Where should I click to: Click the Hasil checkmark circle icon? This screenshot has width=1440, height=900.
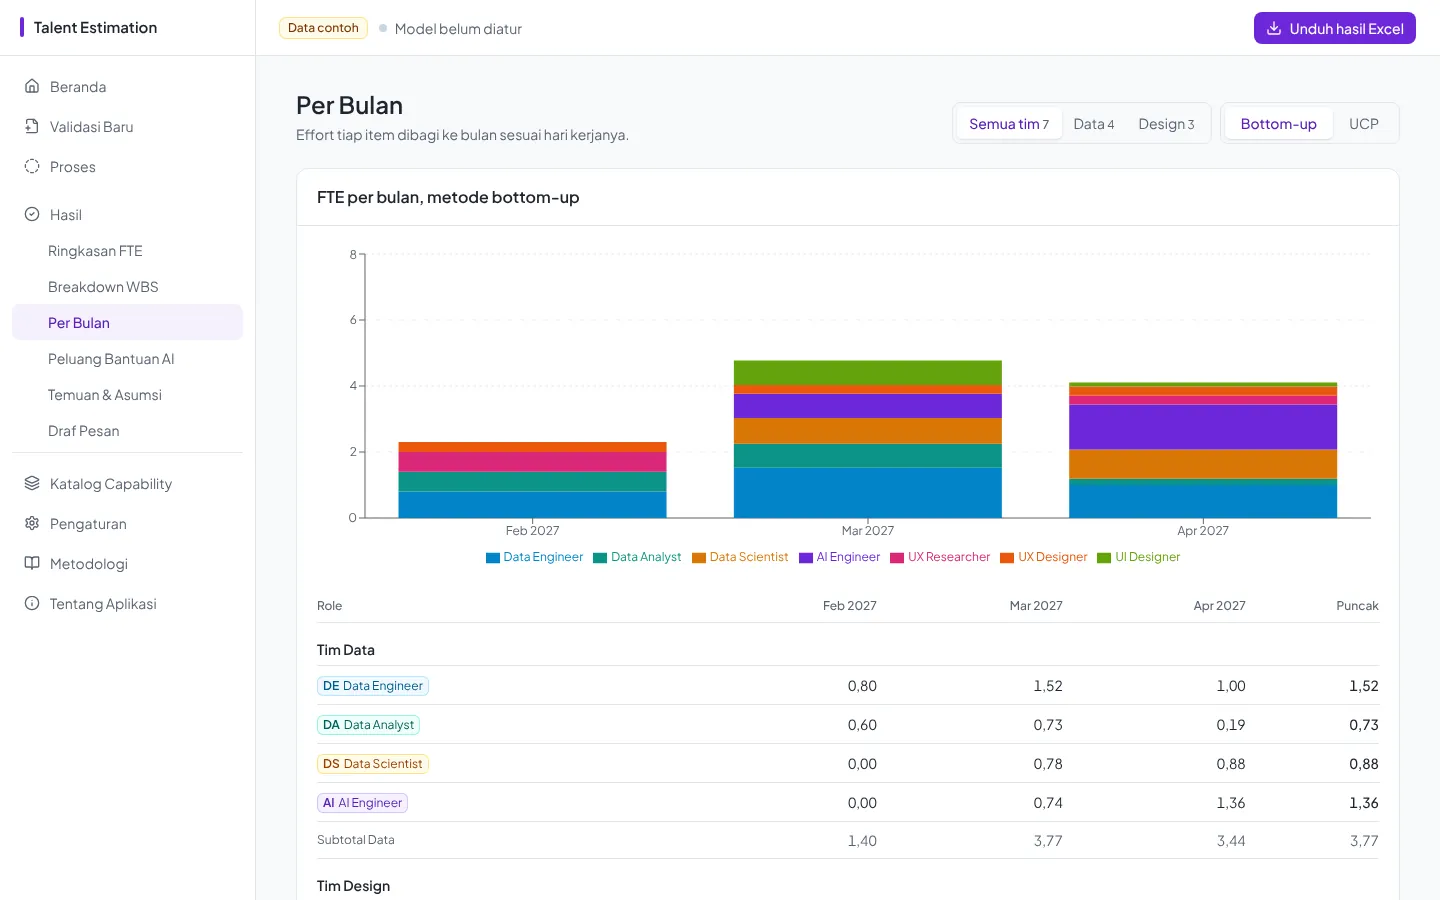(x=32, y=214)
